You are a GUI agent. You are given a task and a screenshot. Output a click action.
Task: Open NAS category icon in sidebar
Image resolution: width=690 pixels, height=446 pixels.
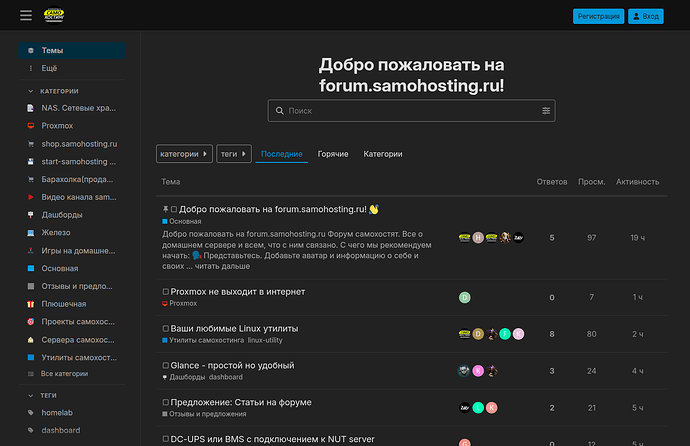30,108
